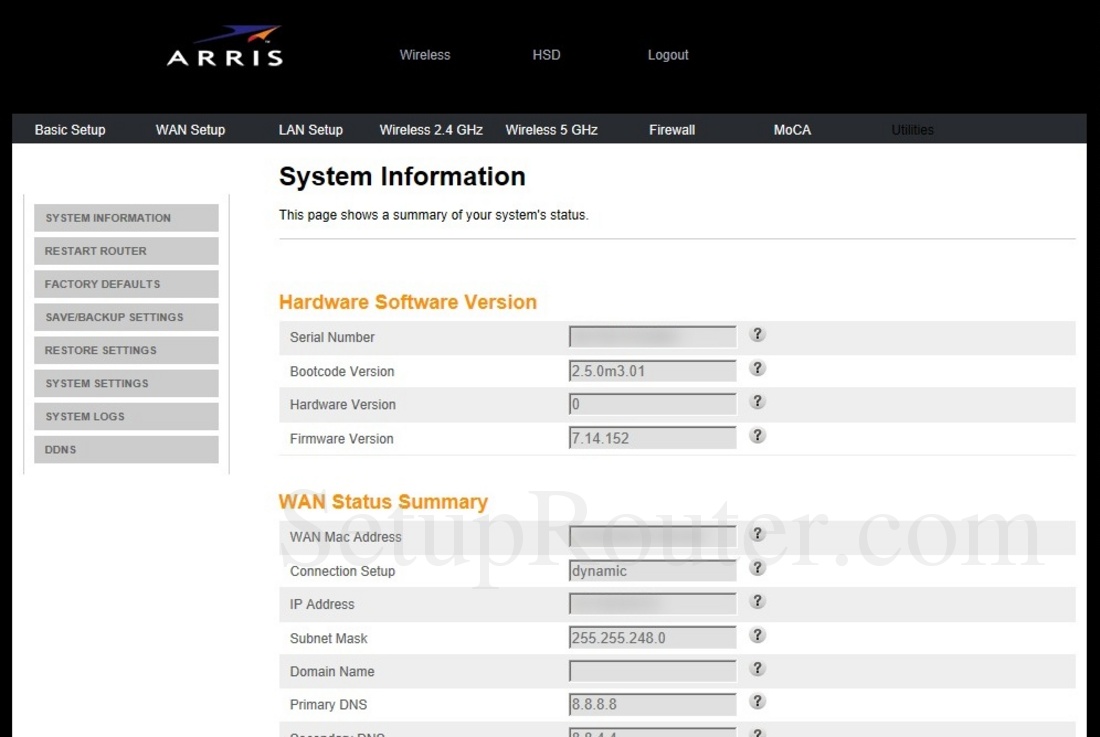
Task: Open the Utilities tab
Action: click(x=912, y=129)
